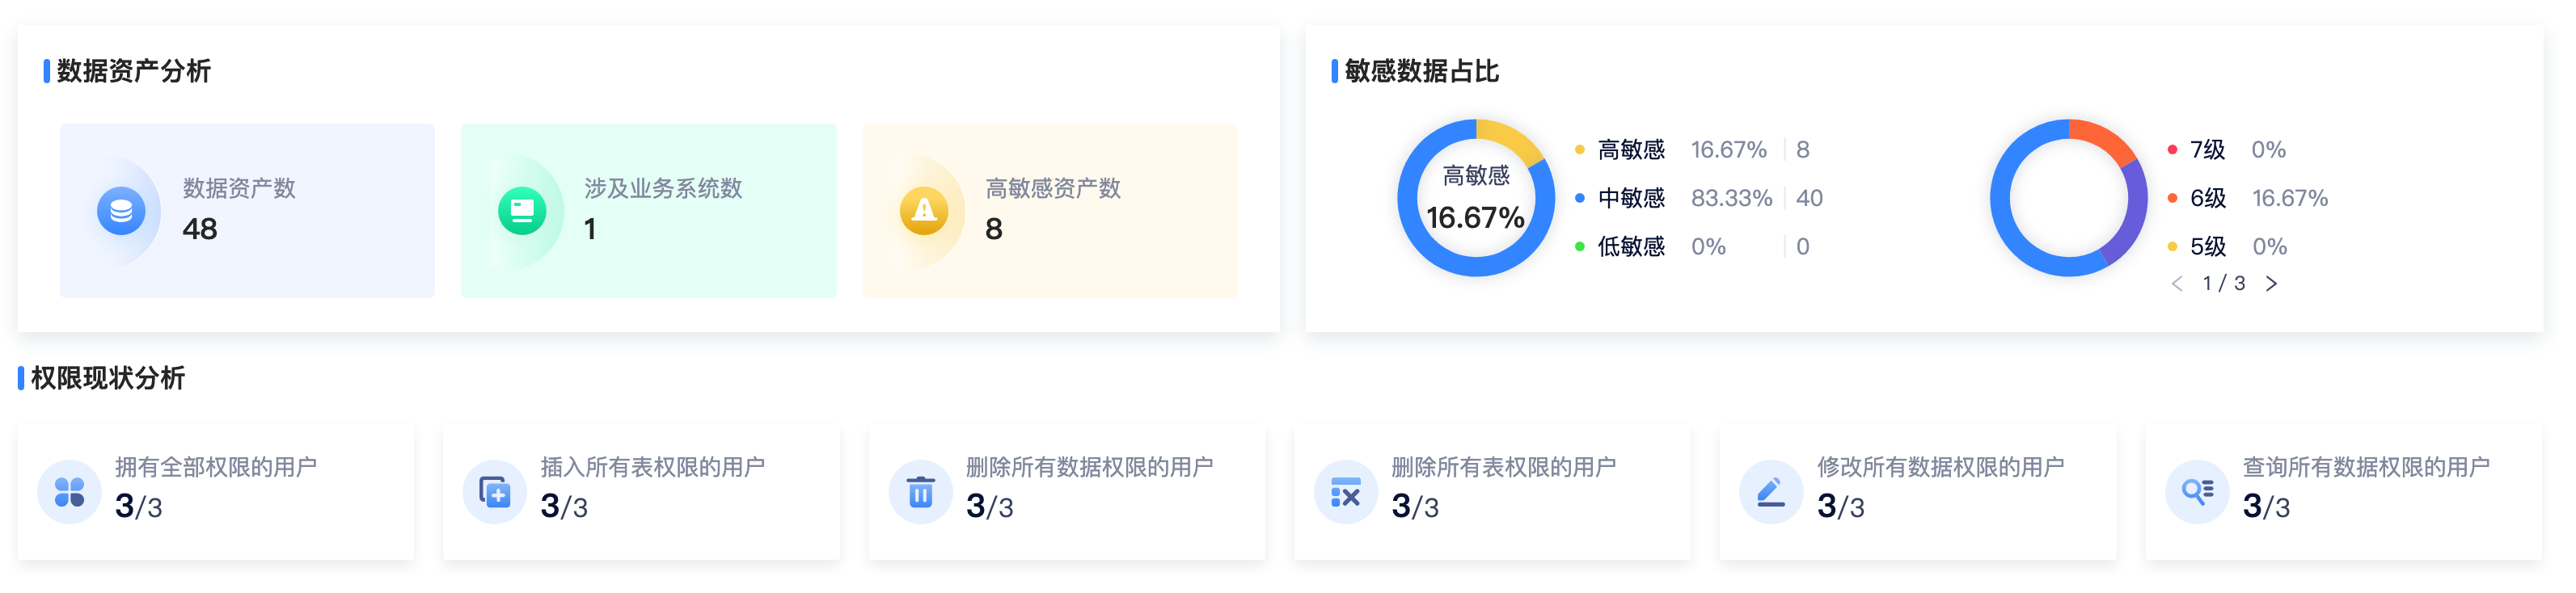Click the trash icon on 删除所有数据权限的用户 card

(920, 491)
